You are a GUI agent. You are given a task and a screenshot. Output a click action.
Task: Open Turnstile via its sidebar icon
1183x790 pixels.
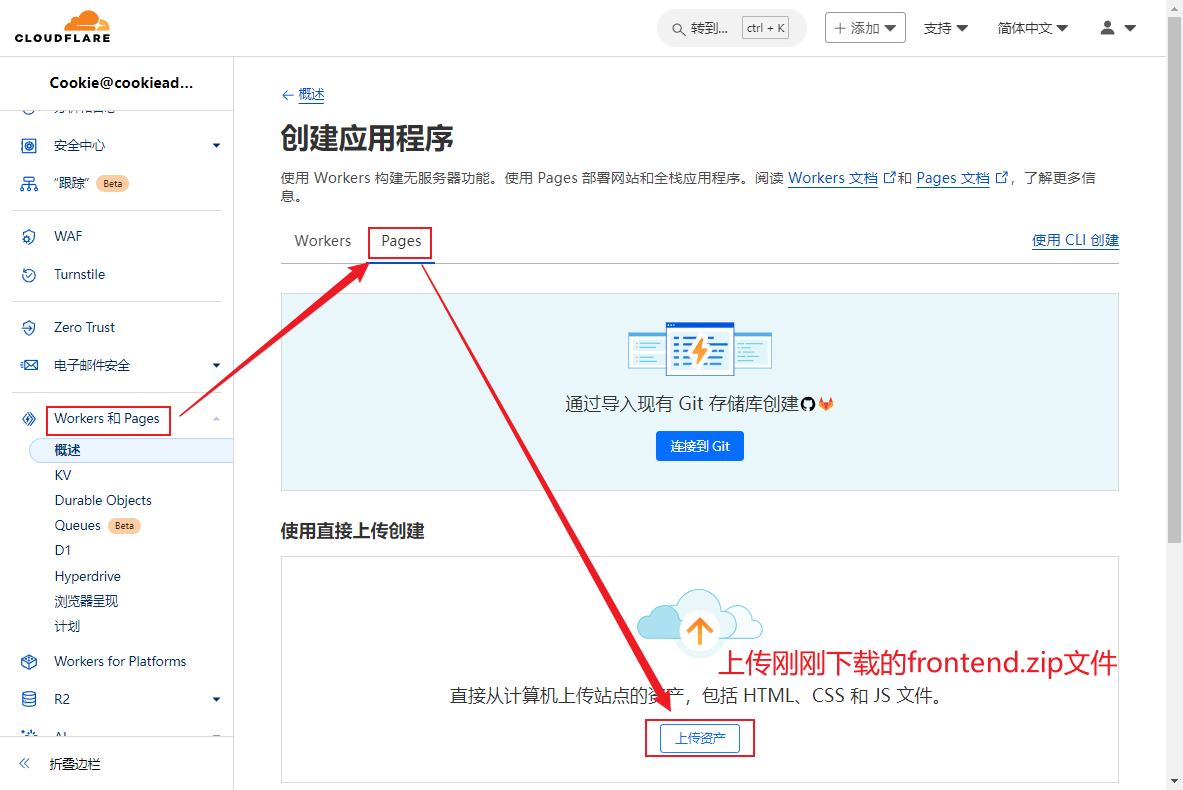pyautogui.click(x=30, y=275)
